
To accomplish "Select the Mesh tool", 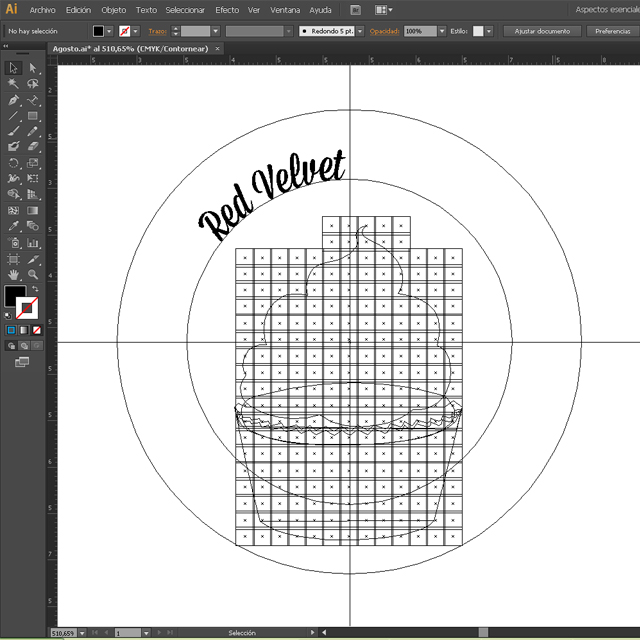I will [13, 211].
